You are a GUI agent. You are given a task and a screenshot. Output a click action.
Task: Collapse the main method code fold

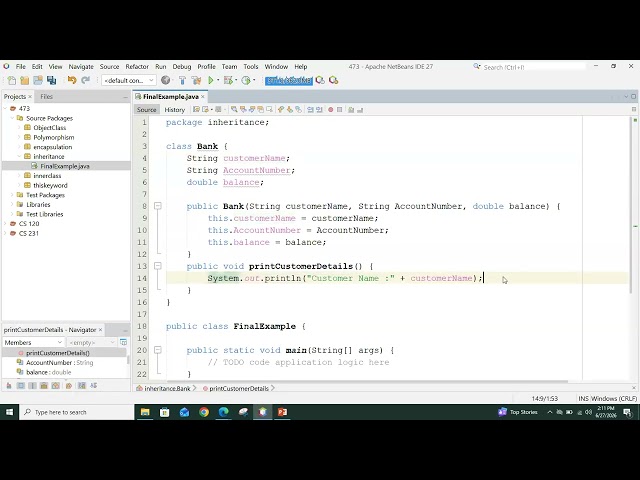(158, 350)
